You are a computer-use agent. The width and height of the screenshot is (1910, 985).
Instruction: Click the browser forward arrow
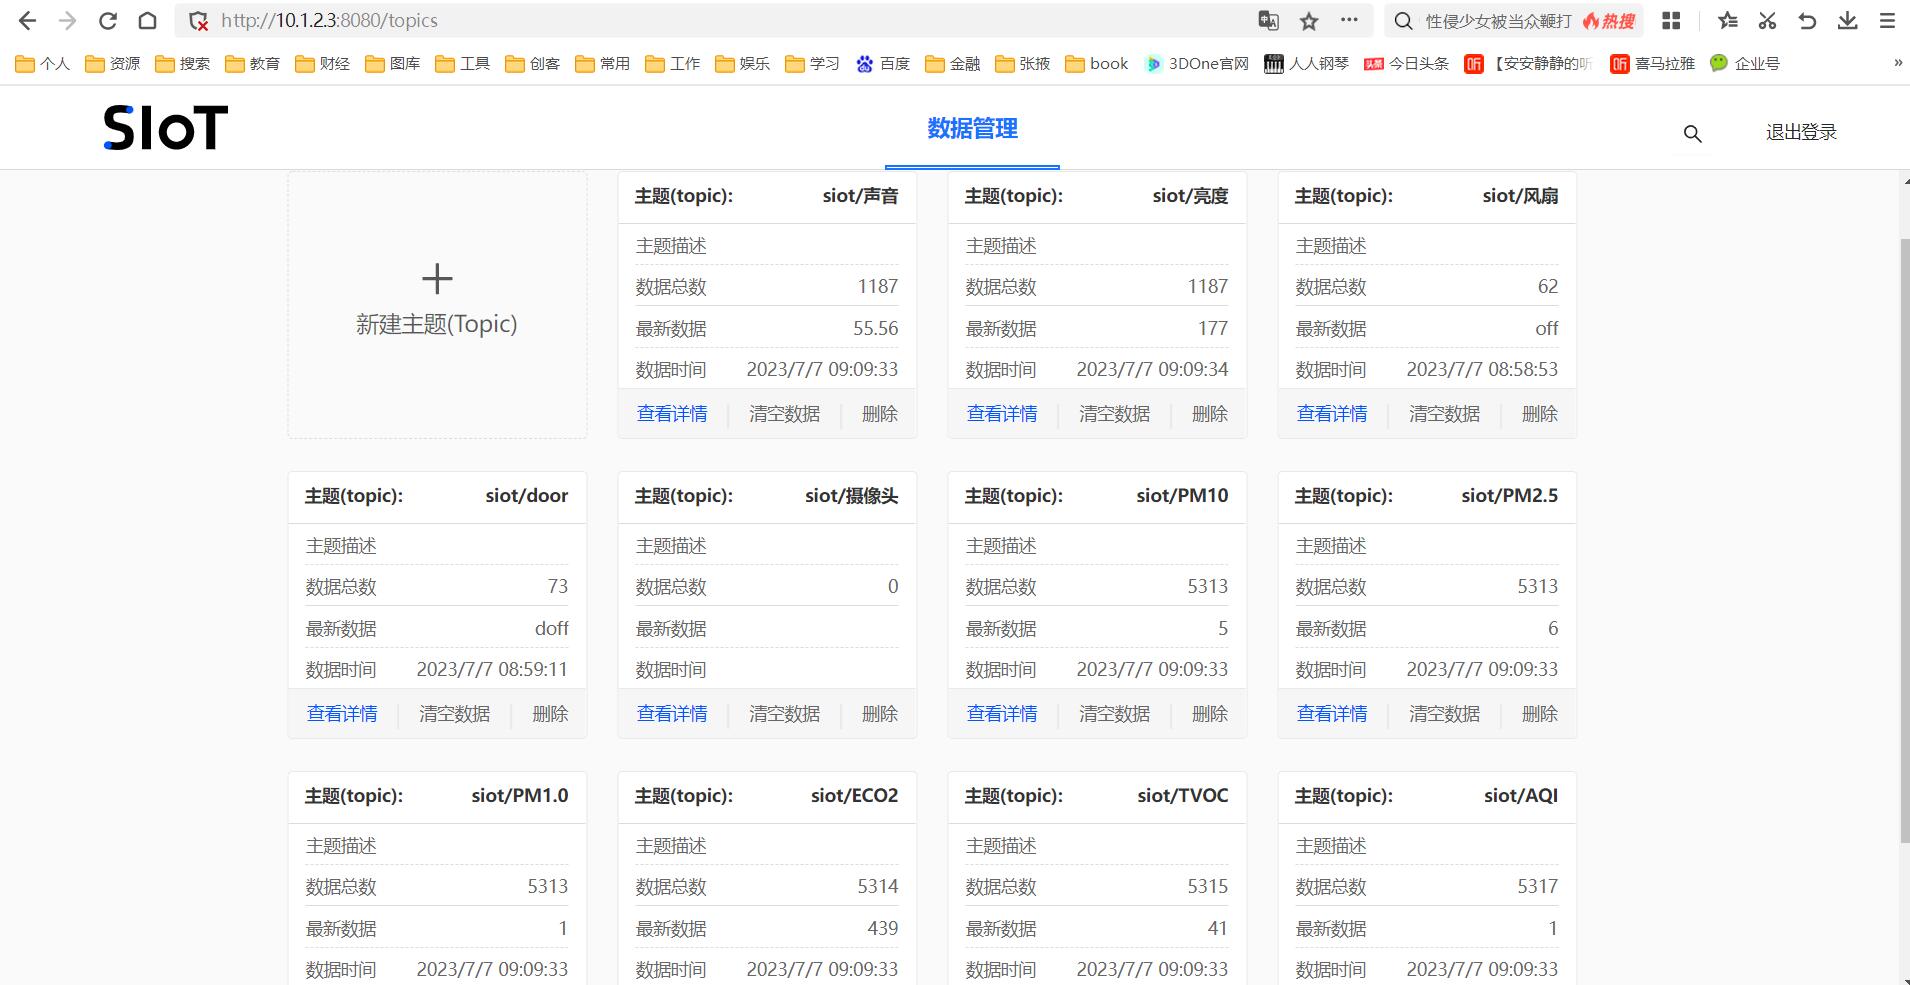(x=67, y=21)
